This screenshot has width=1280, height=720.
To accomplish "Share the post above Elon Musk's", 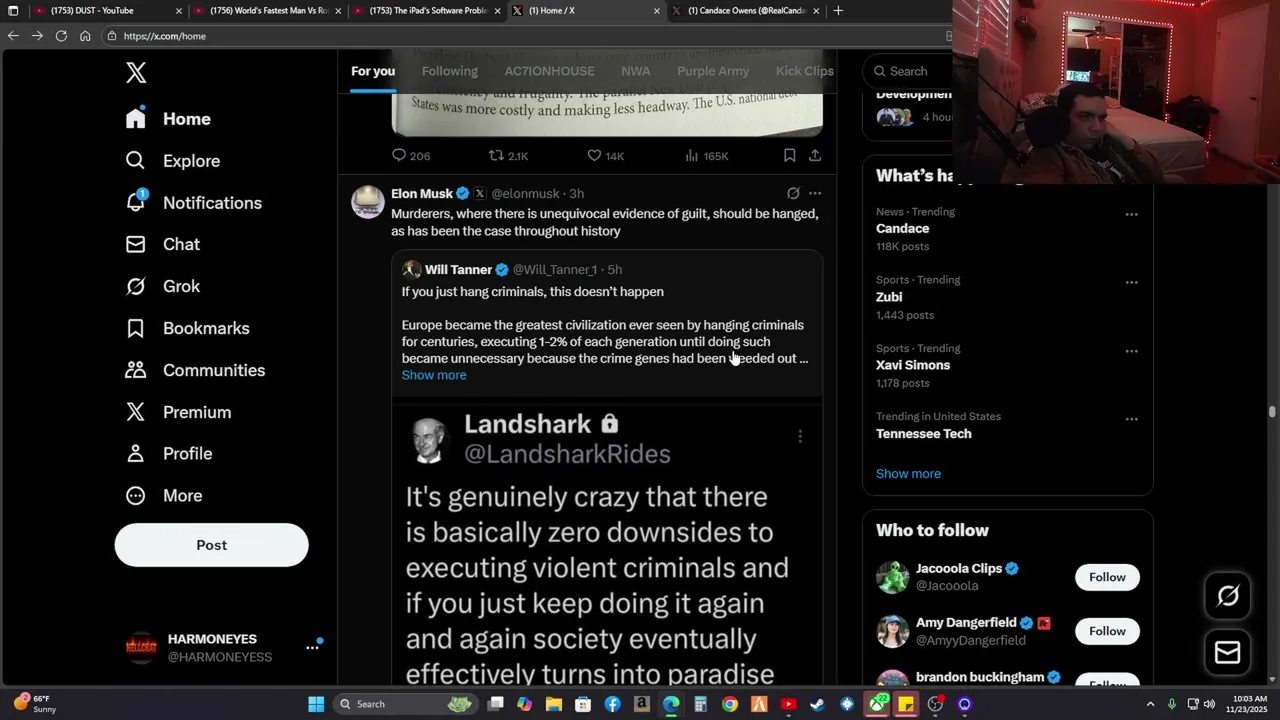I will 815,155.
